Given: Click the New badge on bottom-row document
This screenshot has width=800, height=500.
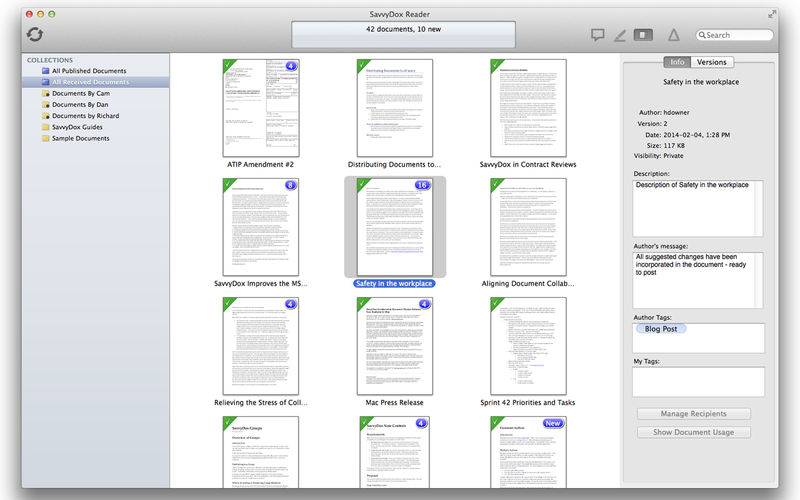Looking at the screenshot, I should coord(553,423).
